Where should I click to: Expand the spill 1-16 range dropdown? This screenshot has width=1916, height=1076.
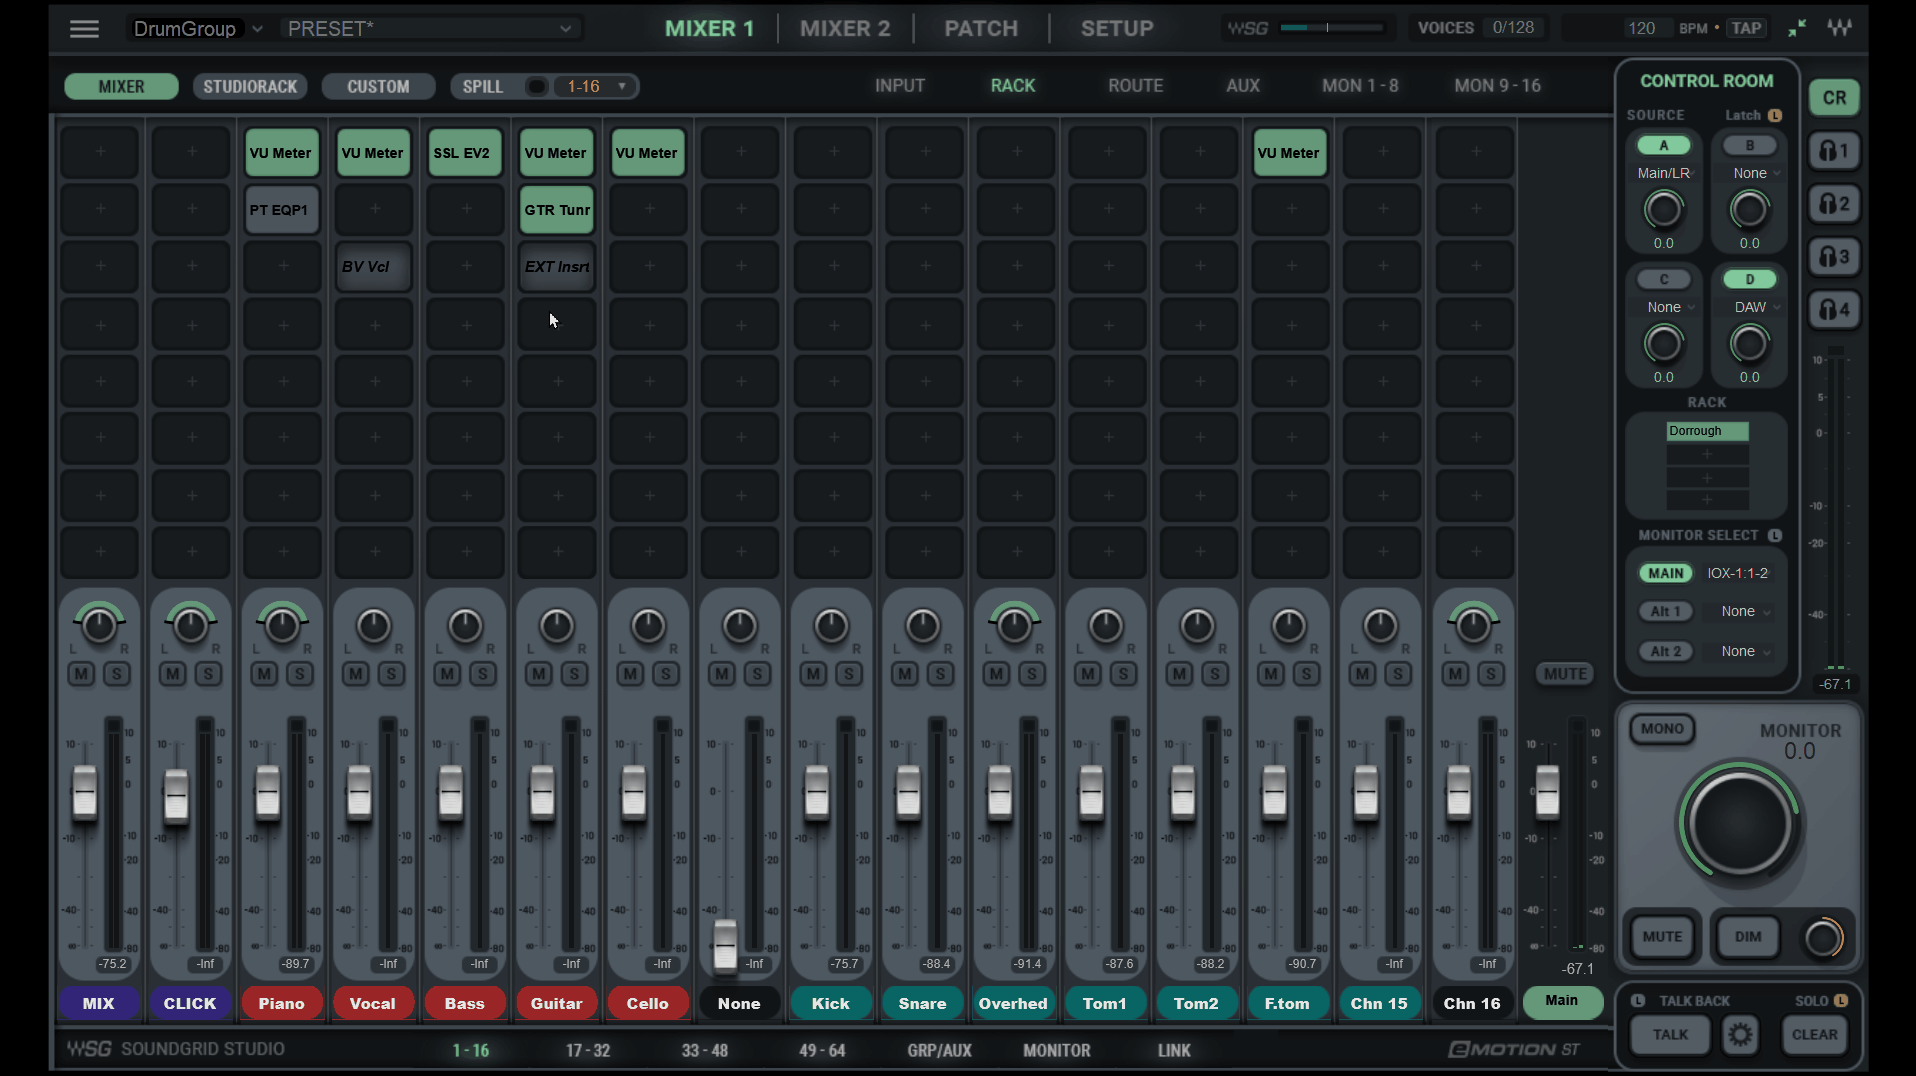622,87
